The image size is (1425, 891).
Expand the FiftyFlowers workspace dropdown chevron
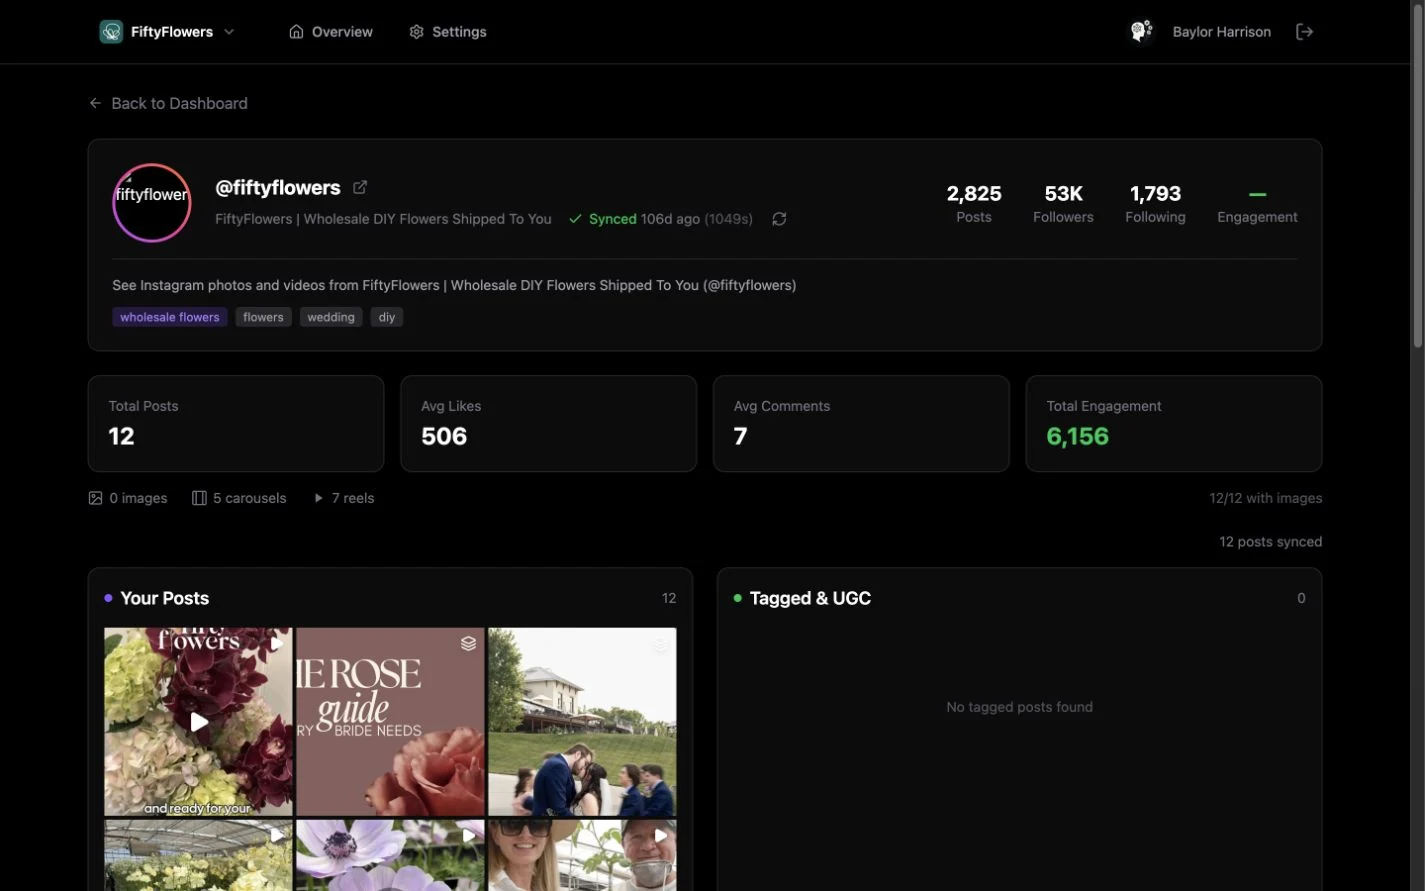click(229, 32)
